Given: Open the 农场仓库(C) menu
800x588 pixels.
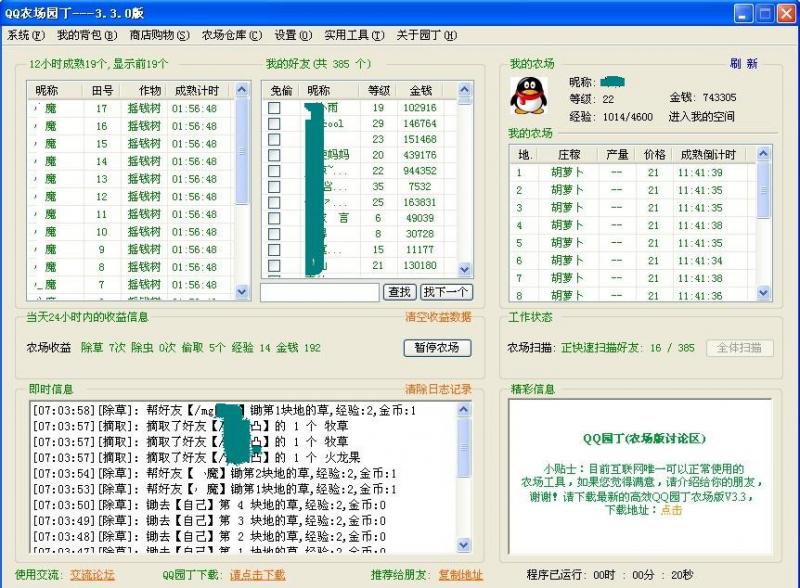Looking at the screenshot, I should pos(232,35).
